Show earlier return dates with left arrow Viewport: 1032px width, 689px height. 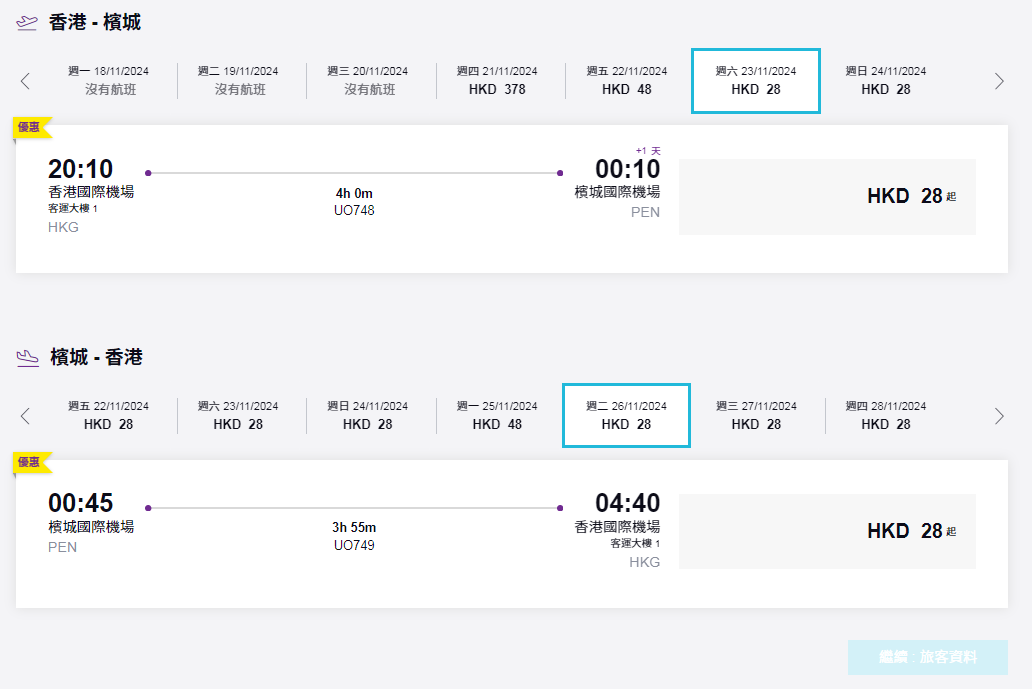pyautogui.click(x=26, y=416)
